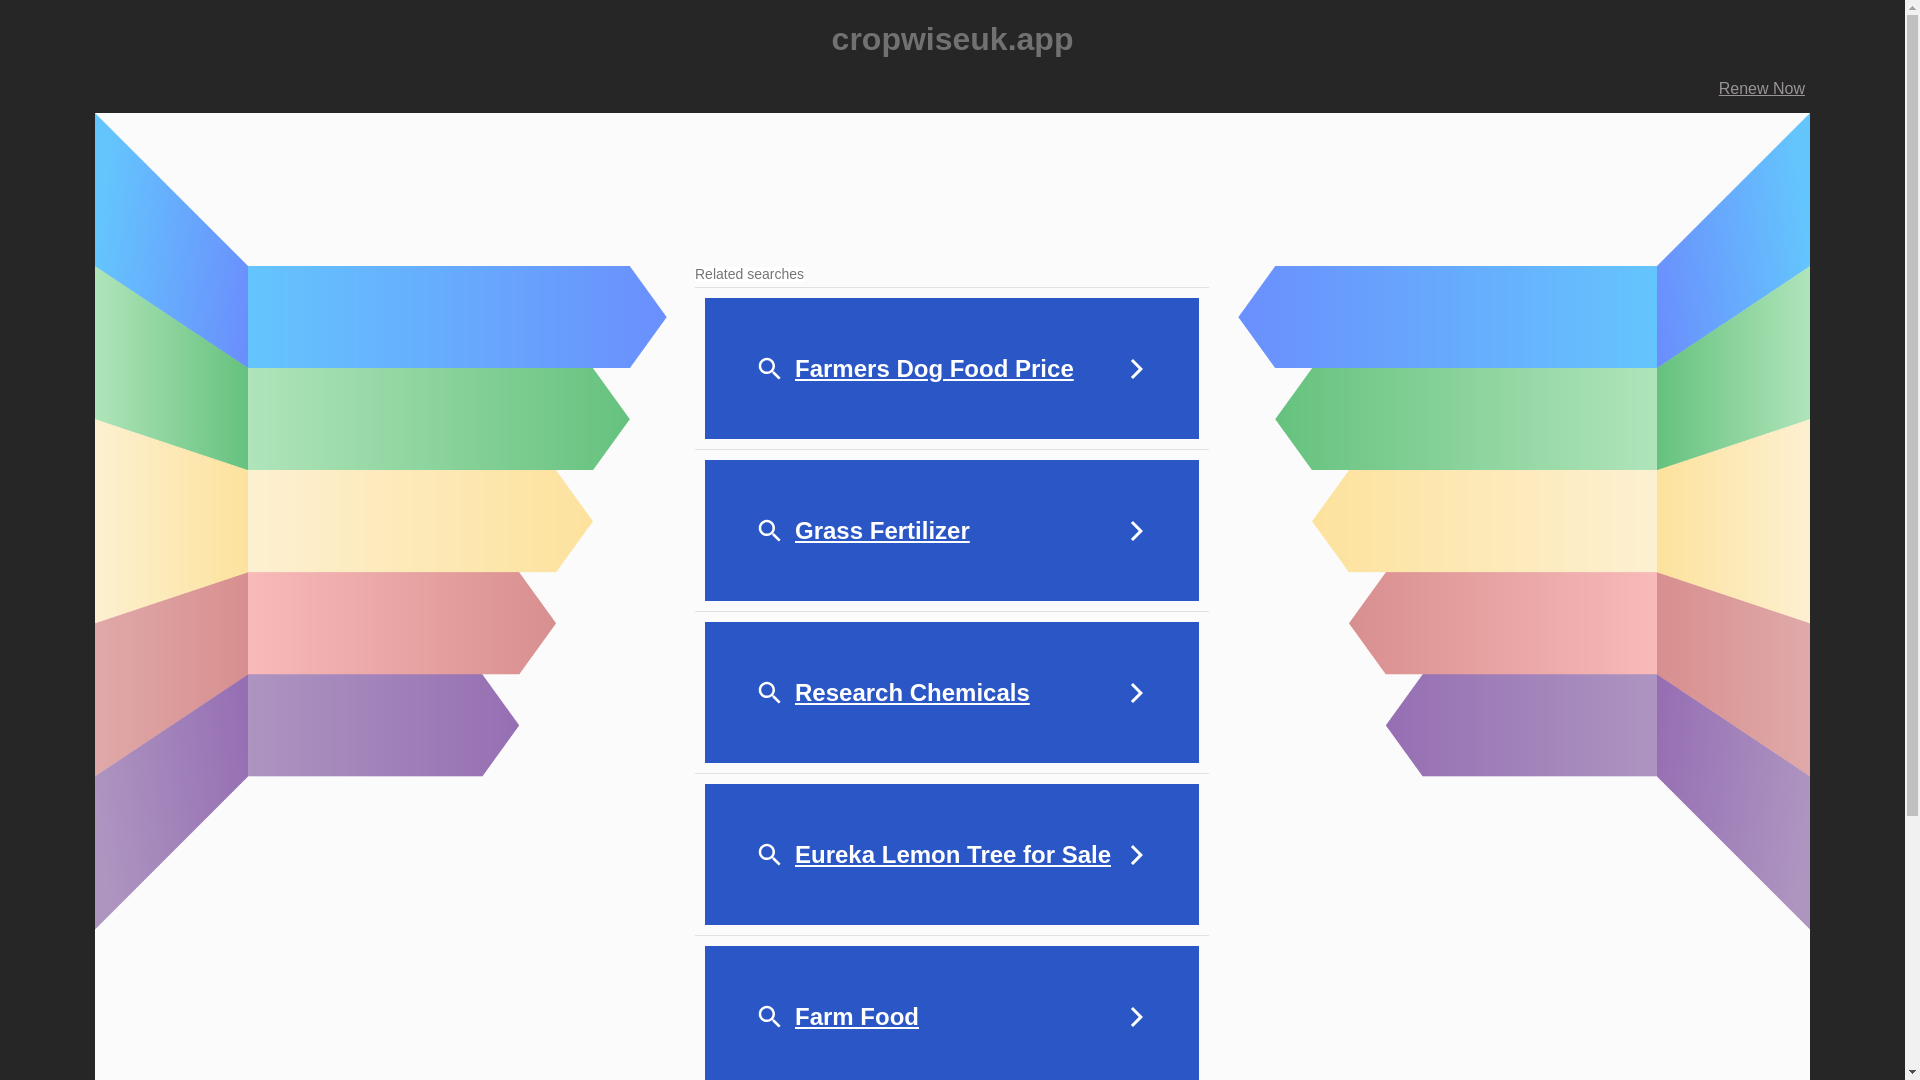
Task: Click magnifier icon beside Eureka Lemon Tree
Action: click(x=769, y=855)
